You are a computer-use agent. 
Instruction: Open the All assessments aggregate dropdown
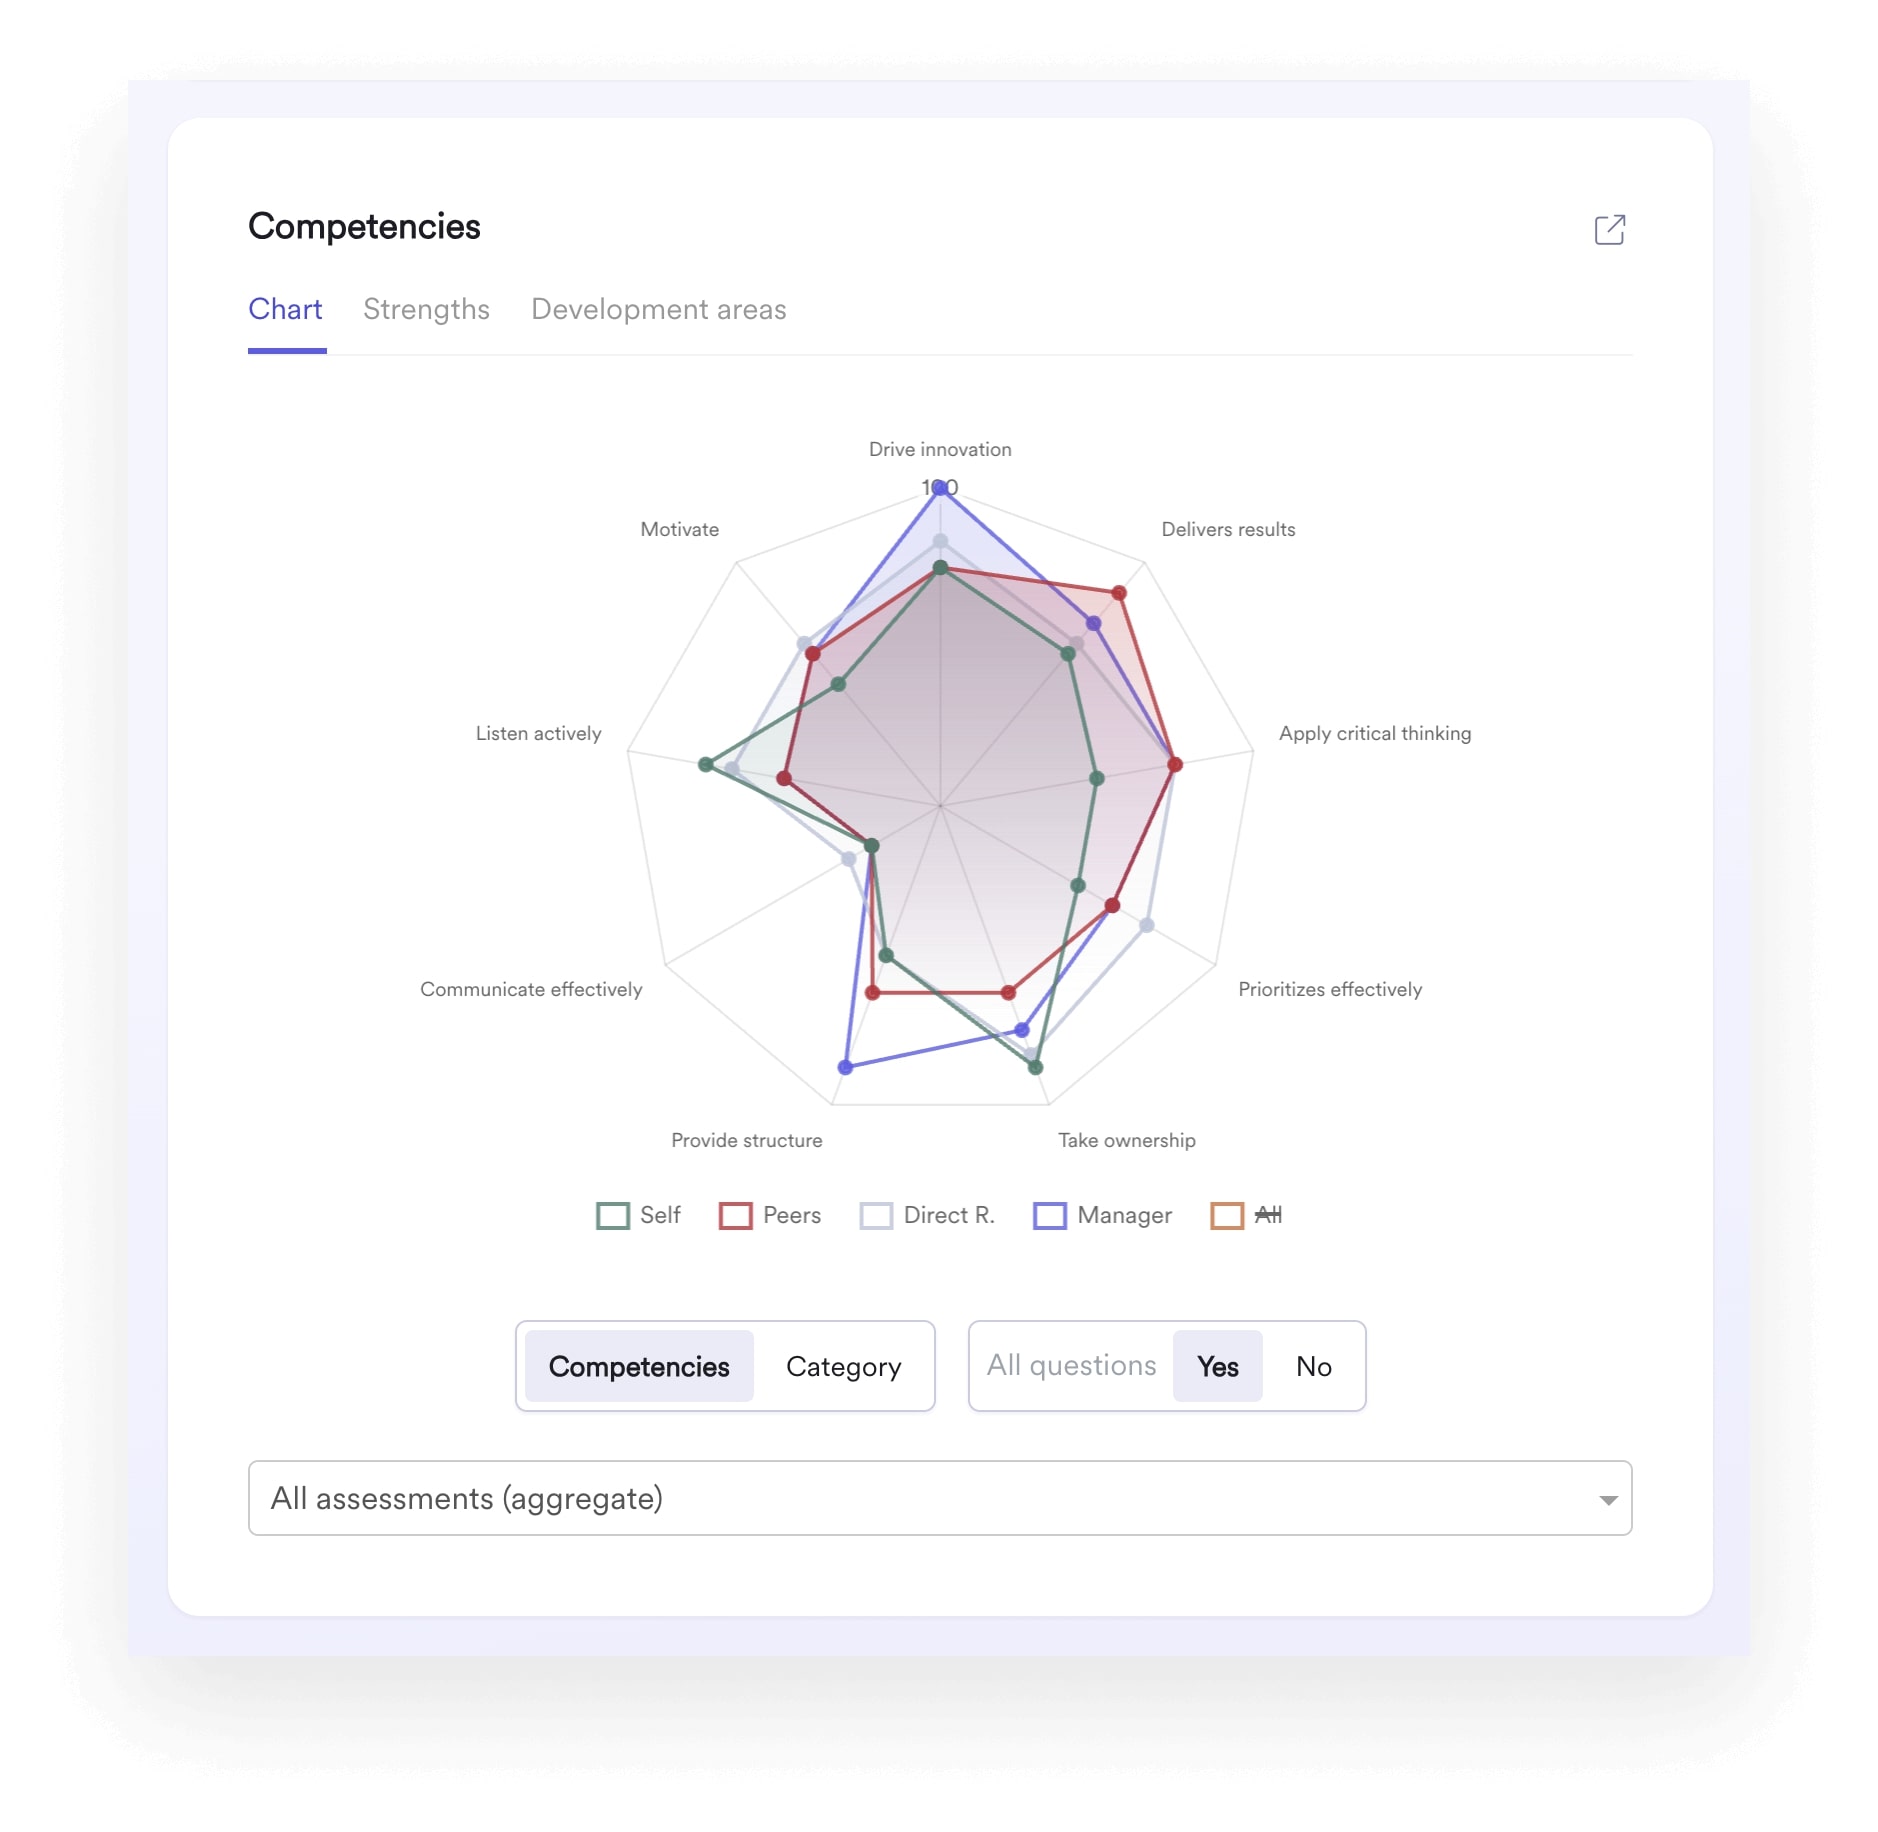[938, 1497]
